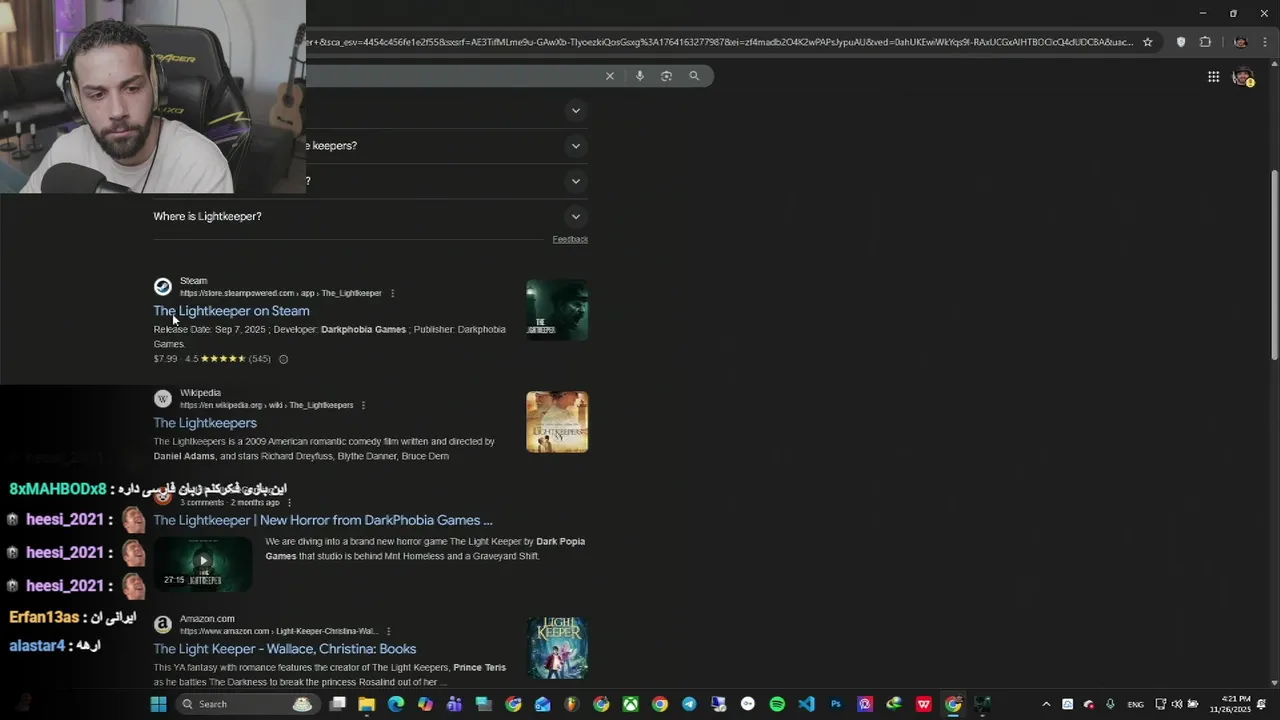Viewport: 1280px width, 720px height.
Task: Open the shield extension icon
Action: coord(1181,42)
